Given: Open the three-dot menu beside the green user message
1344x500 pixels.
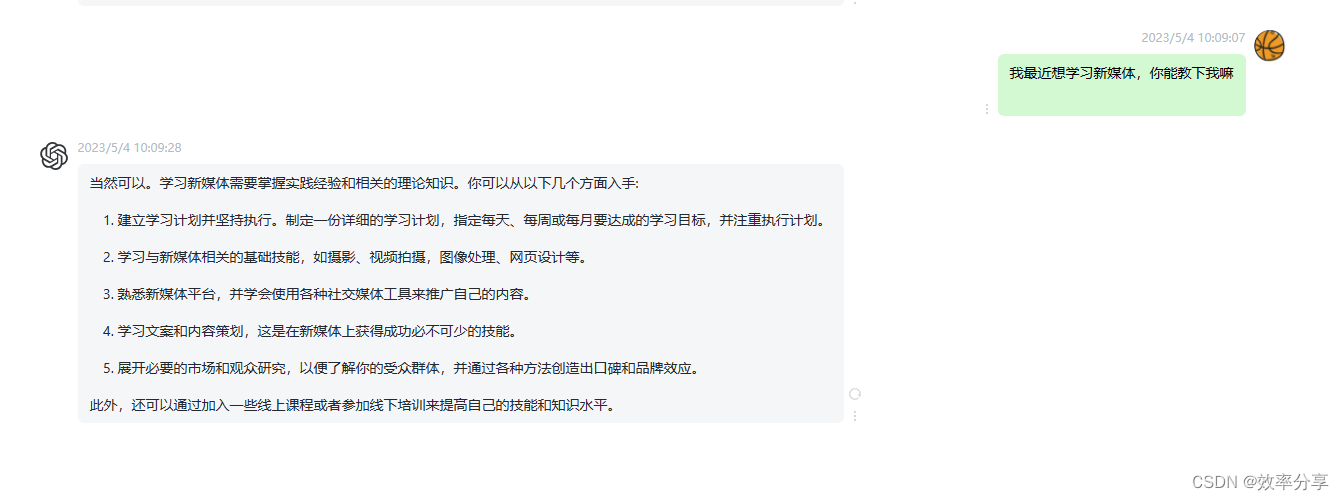Looking at the screenshot, I should coord(987,109).
